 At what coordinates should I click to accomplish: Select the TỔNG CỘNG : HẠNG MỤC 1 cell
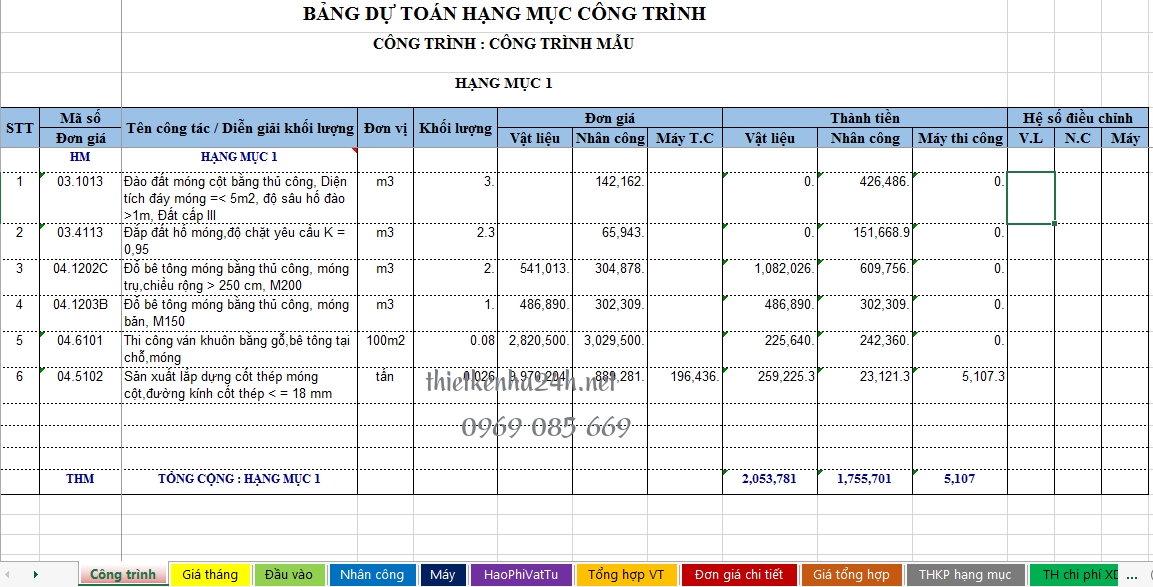point(240,481)
